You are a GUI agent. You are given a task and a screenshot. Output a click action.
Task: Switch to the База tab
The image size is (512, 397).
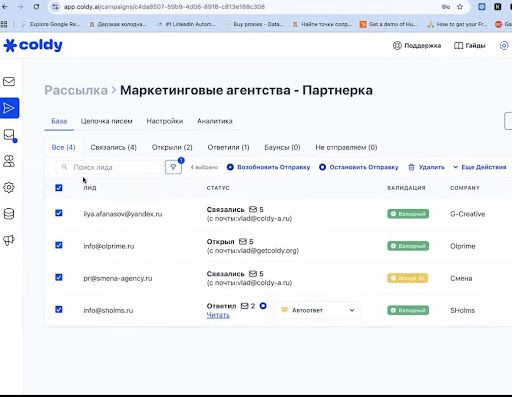(x=59, y=121)
